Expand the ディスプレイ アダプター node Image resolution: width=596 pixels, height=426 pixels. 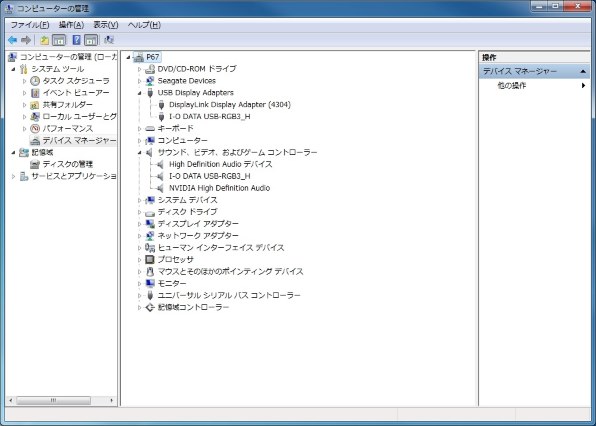(x=139, y=224)
